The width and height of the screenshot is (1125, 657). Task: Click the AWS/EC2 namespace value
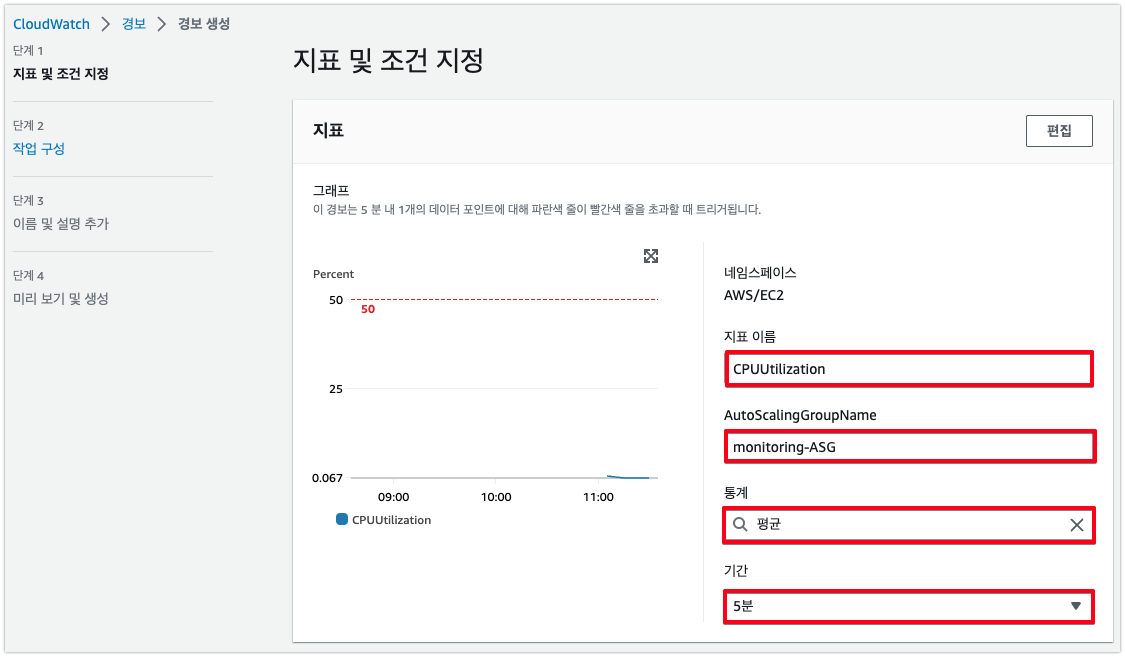click(x=753, y=296)
